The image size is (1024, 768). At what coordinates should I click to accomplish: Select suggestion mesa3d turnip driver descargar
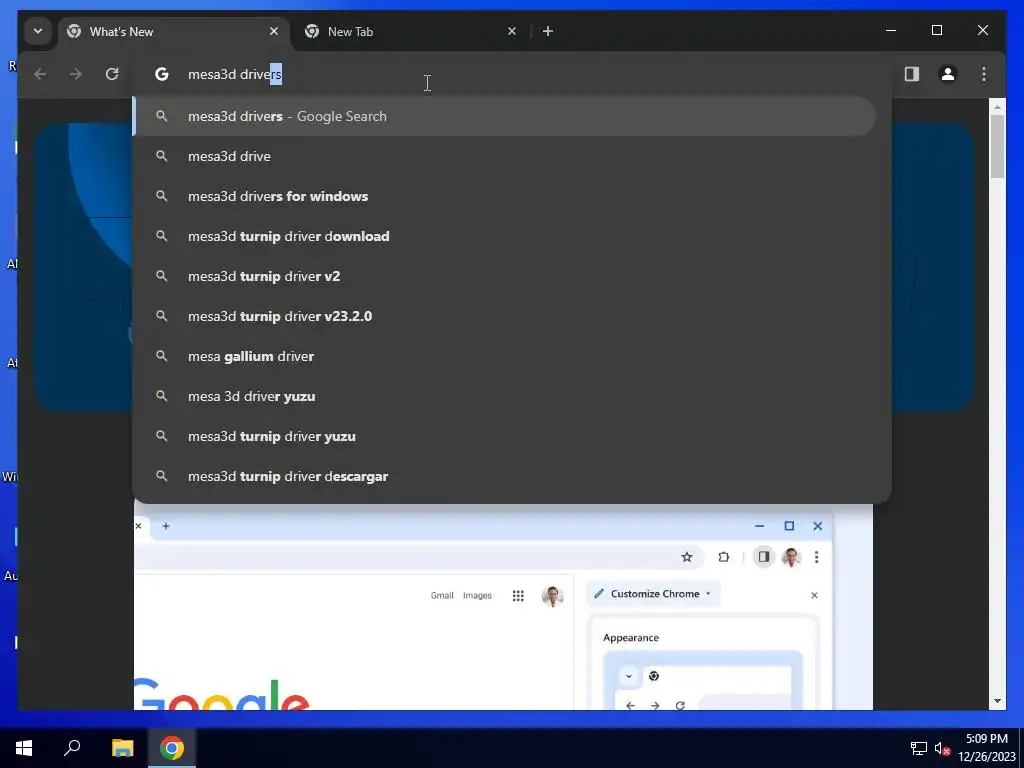click(504, 476)
